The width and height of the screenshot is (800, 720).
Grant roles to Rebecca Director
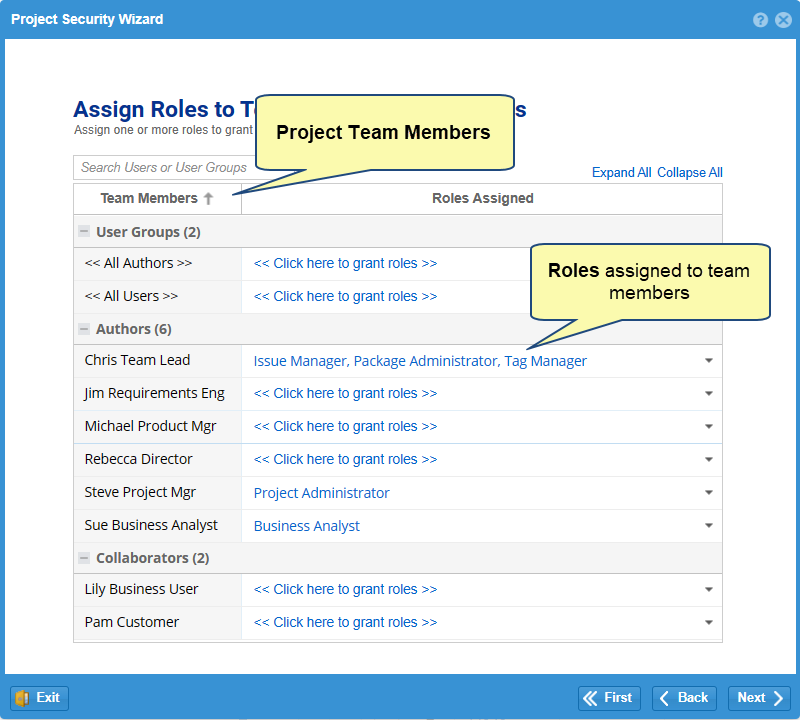click(x=345, y=460)
